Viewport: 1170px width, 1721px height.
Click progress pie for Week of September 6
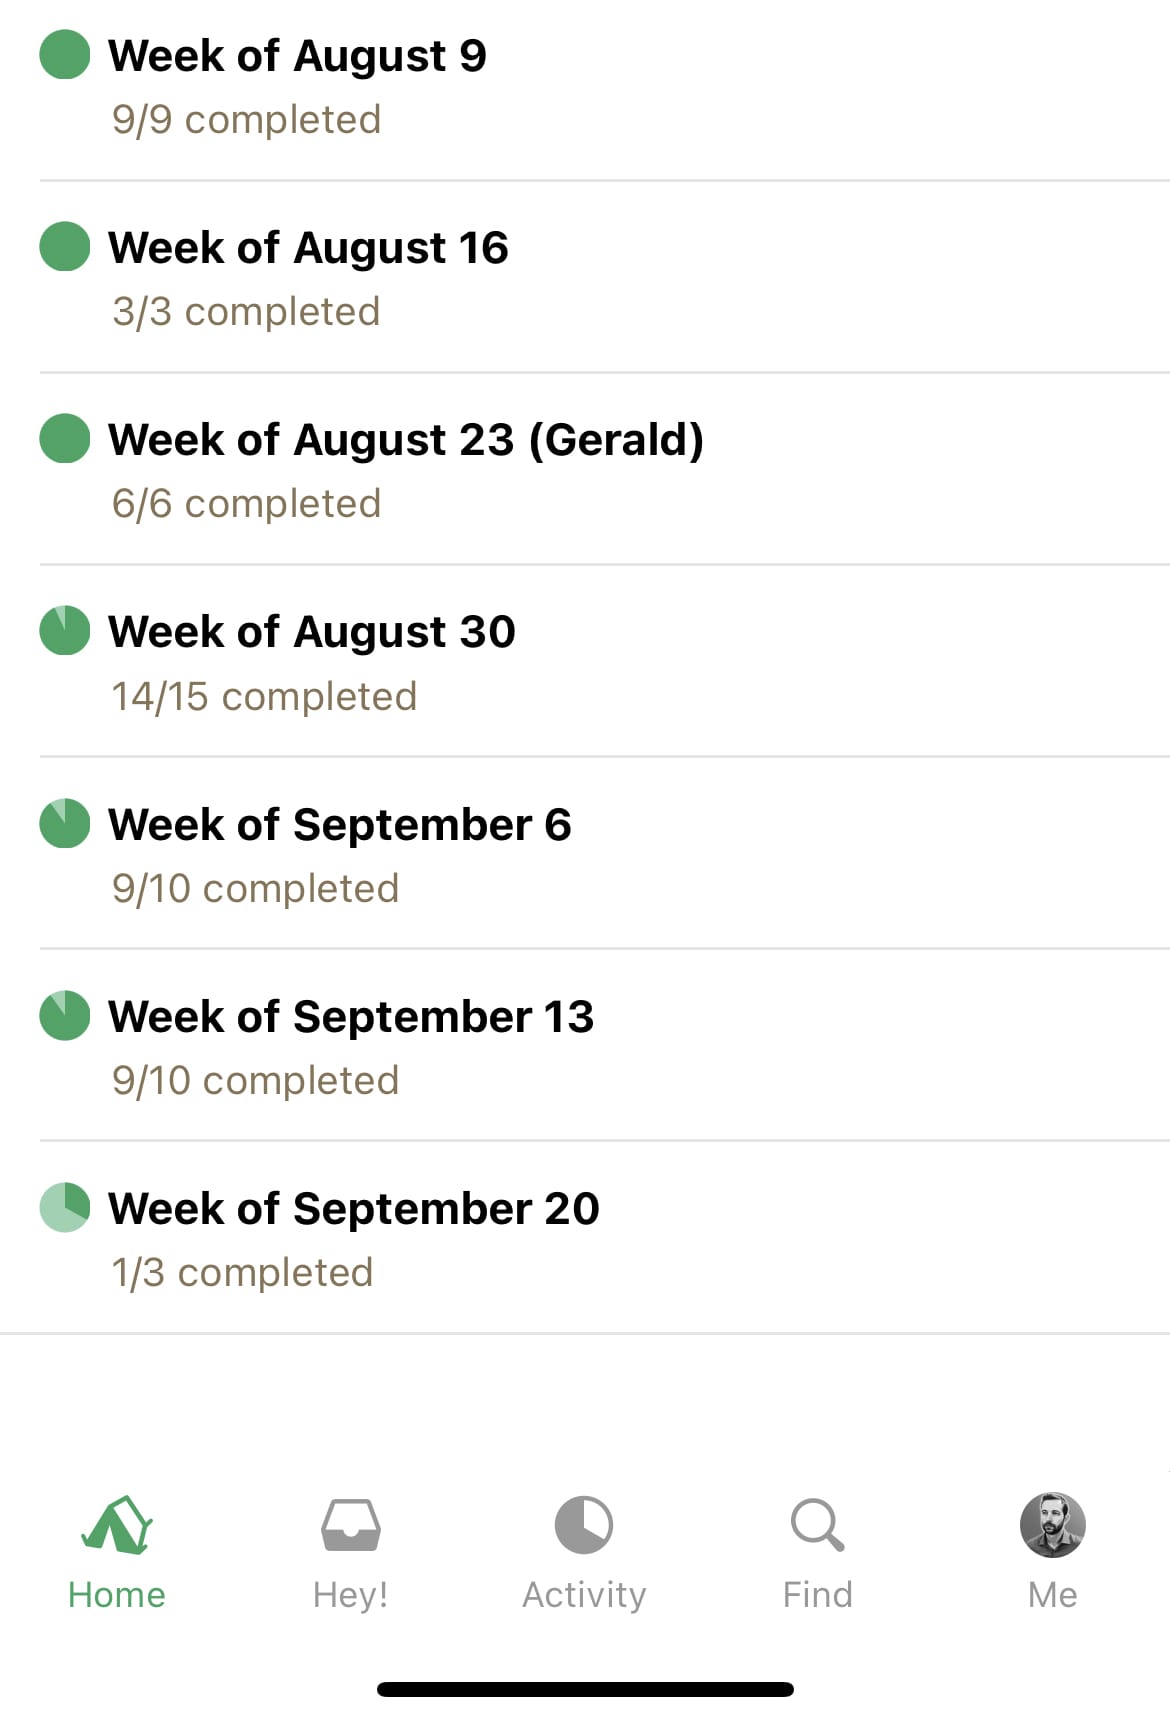(x=65, y=823)
